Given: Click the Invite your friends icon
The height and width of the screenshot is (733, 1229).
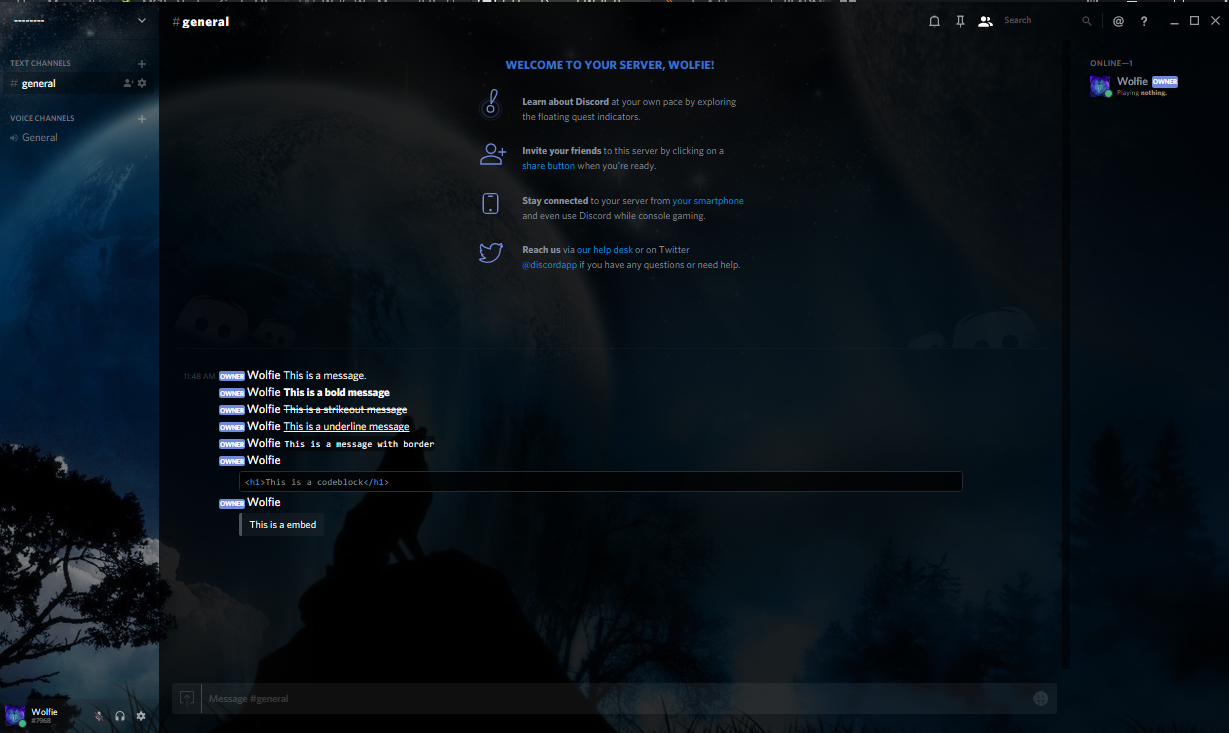Looking at the screenshot, I should (x=492, y=154).
